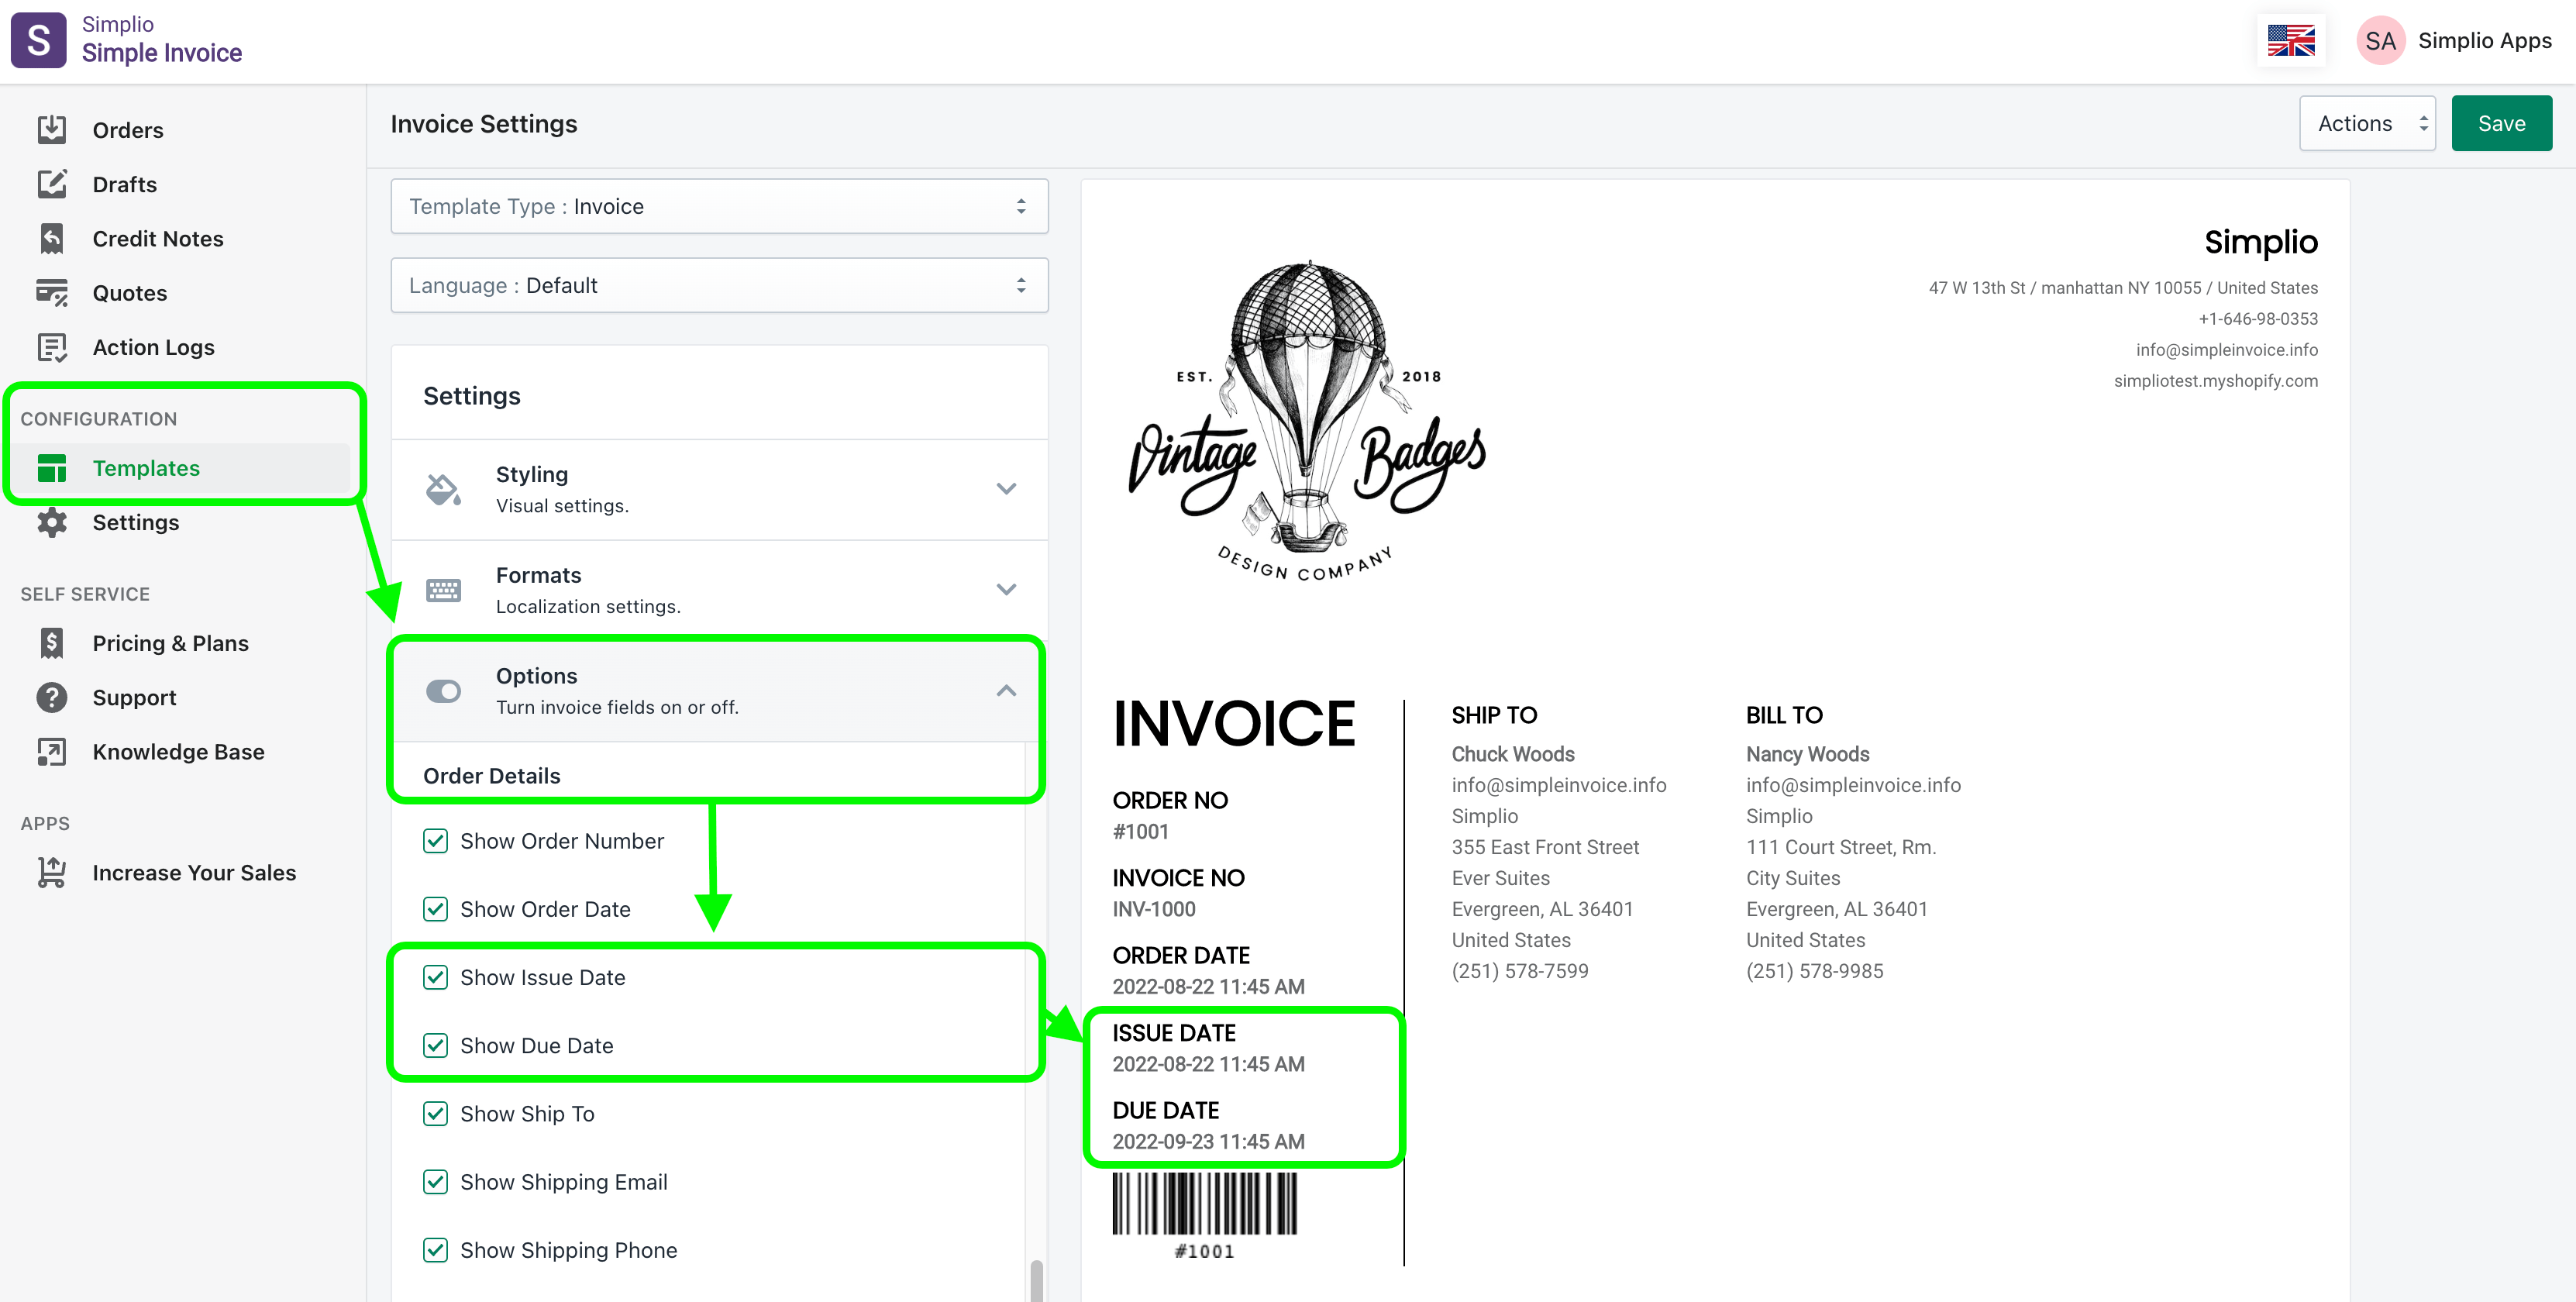Uncheck Show Due Date checkbox

pos(435,1045)
